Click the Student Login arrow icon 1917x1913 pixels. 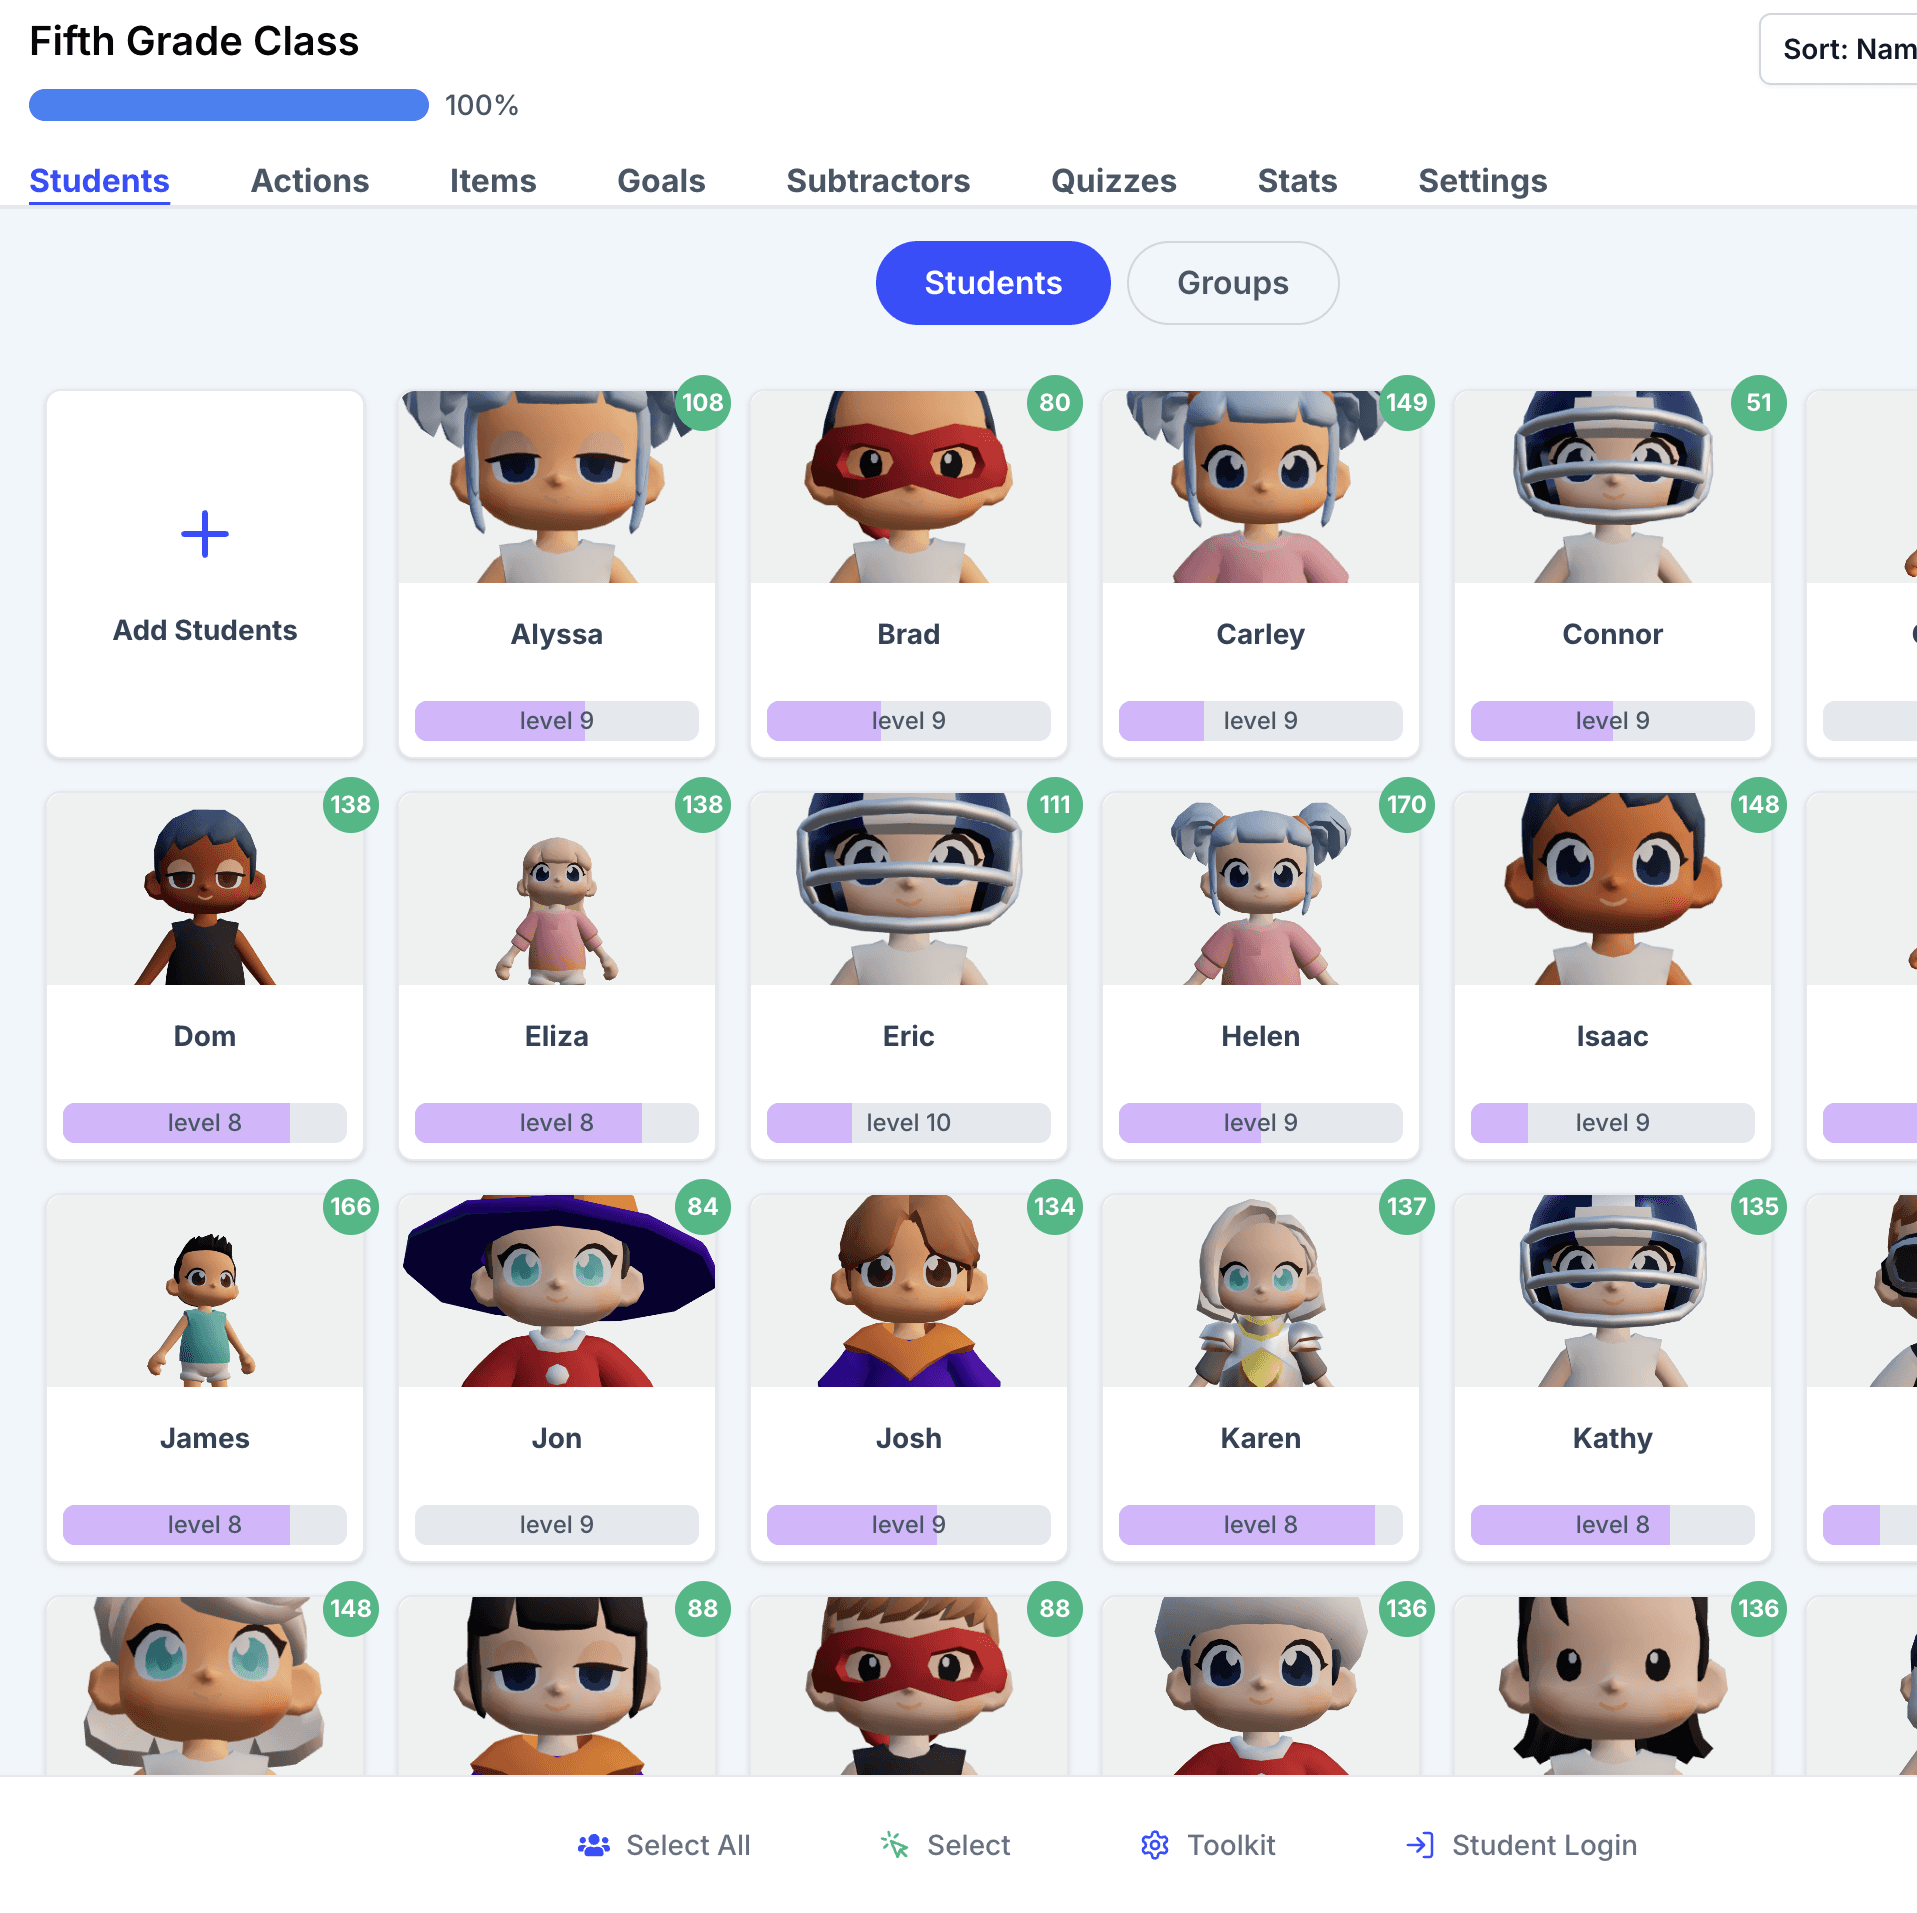click(1420, 1845)
